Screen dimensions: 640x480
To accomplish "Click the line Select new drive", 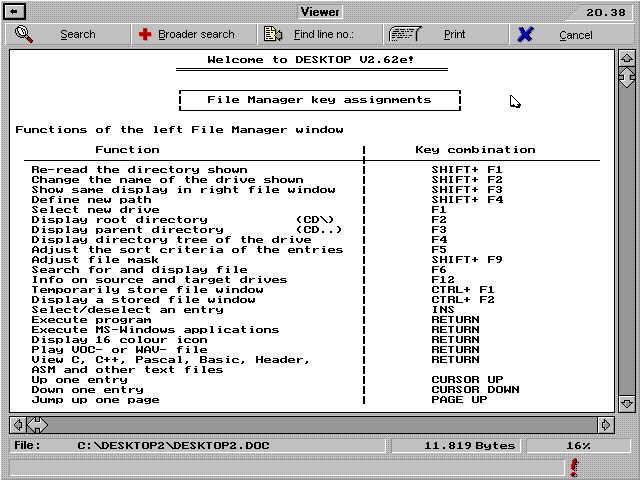I will click(x=96, y=209).
